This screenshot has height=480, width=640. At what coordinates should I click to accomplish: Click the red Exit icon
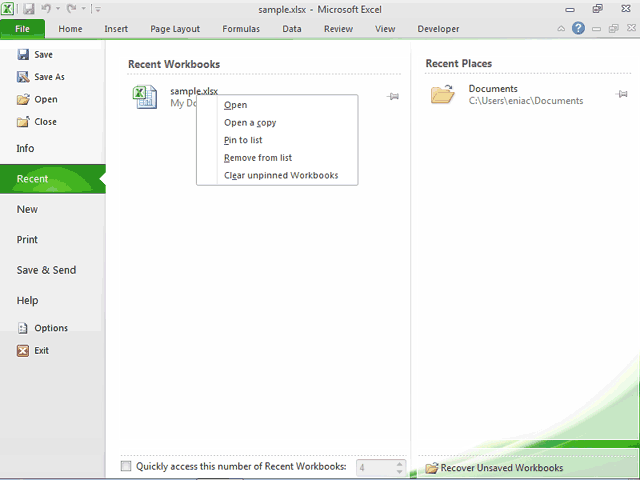[x=23, y=351]
